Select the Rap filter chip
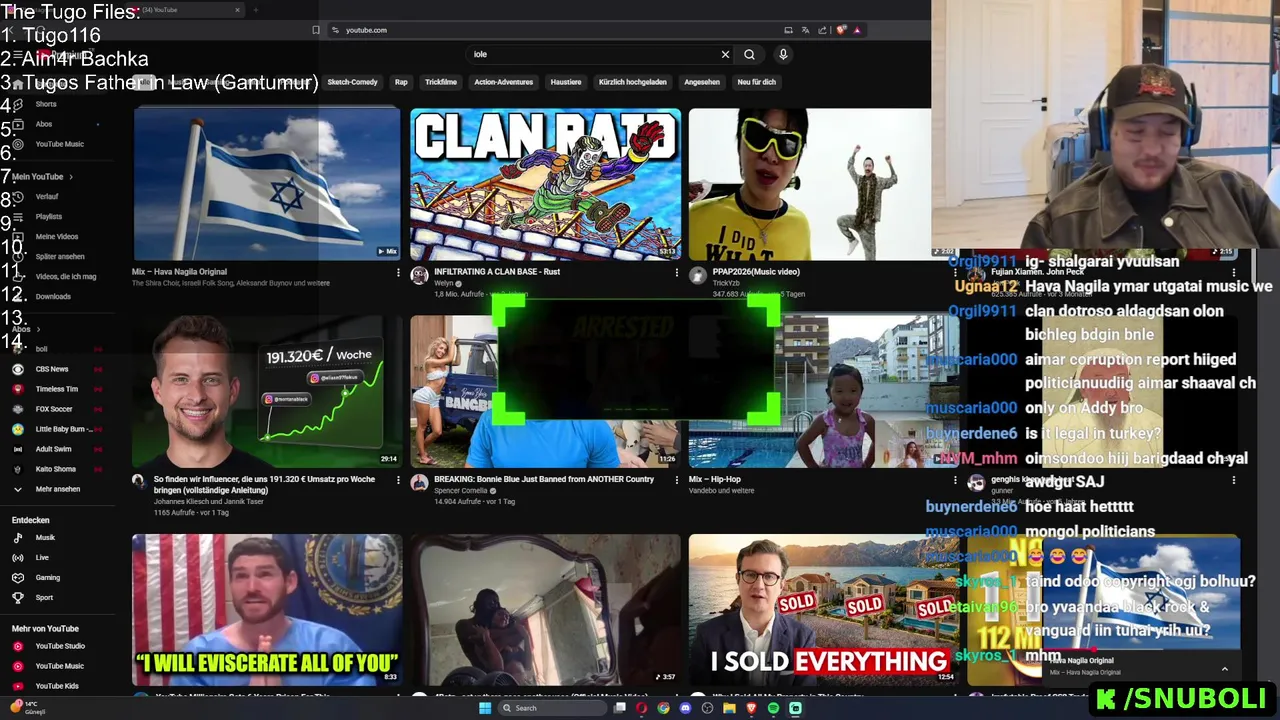Image resolution: width=1280 pixels, height=720 pixels. (x=401, y=82)
